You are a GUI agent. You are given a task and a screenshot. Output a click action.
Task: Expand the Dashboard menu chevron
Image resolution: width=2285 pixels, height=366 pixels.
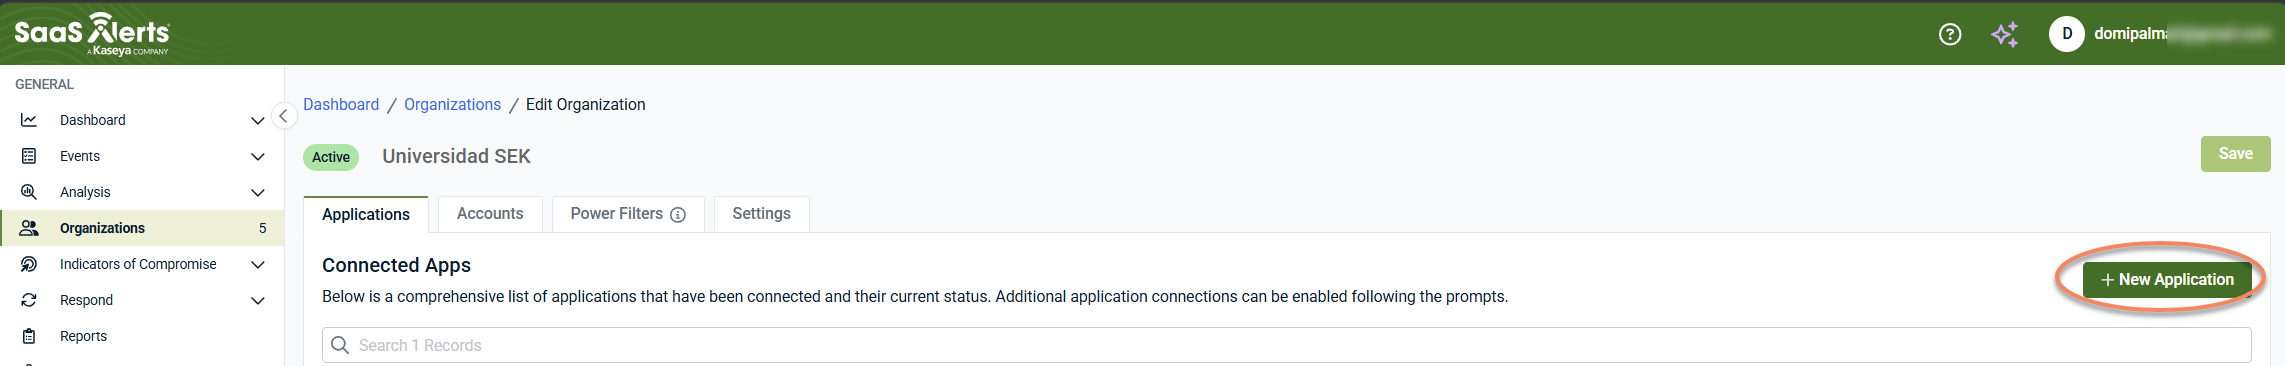[x=257, y=120]
